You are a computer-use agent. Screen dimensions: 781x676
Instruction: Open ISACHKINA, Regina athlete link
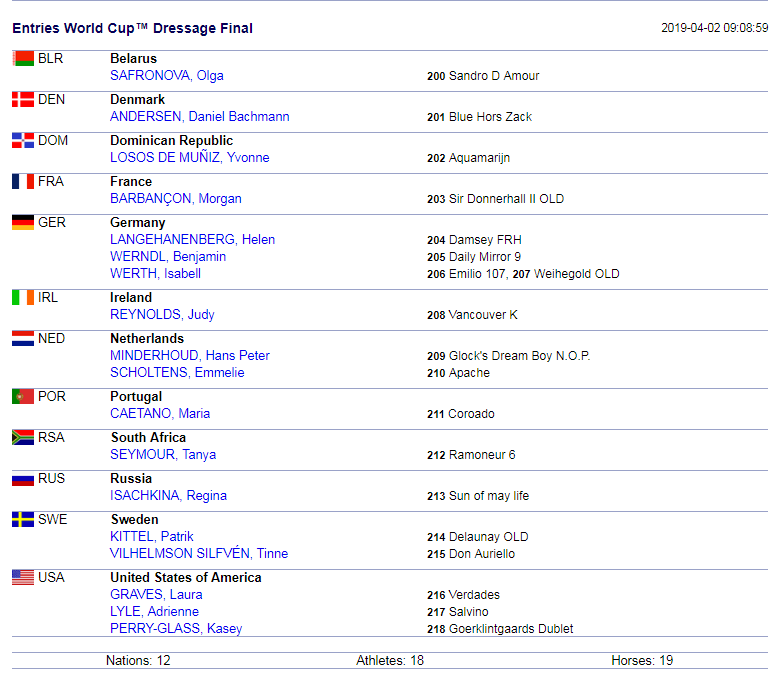[168, 496]
